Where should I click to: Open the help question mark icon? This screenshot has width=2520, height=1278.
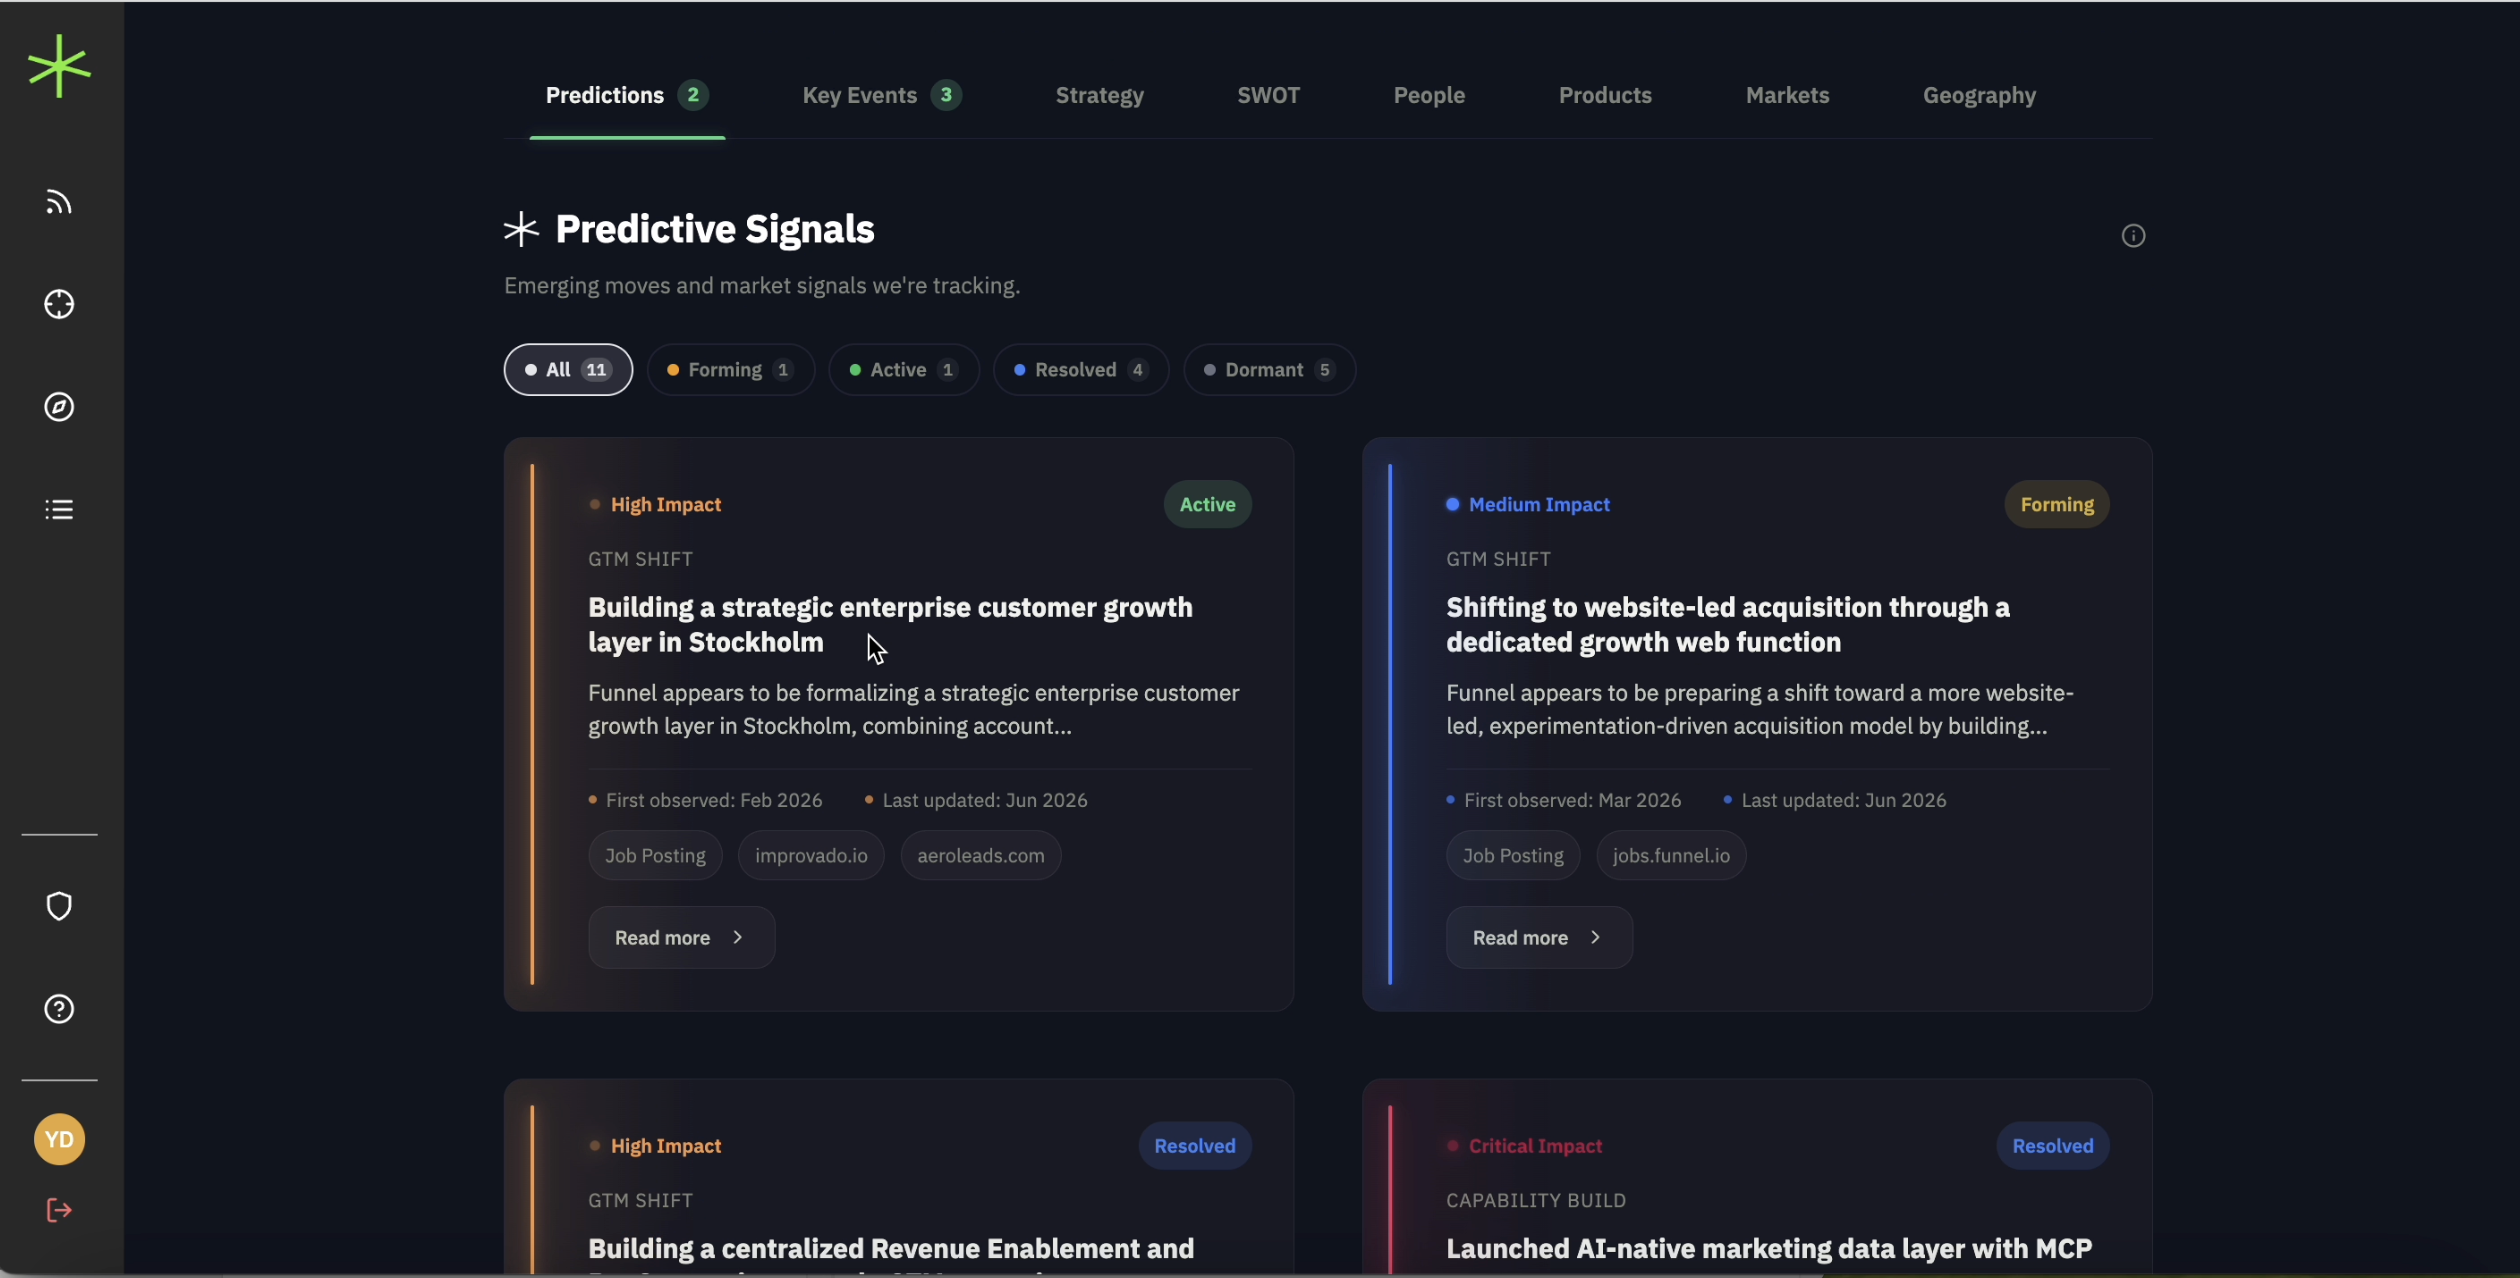(59, 1009)
